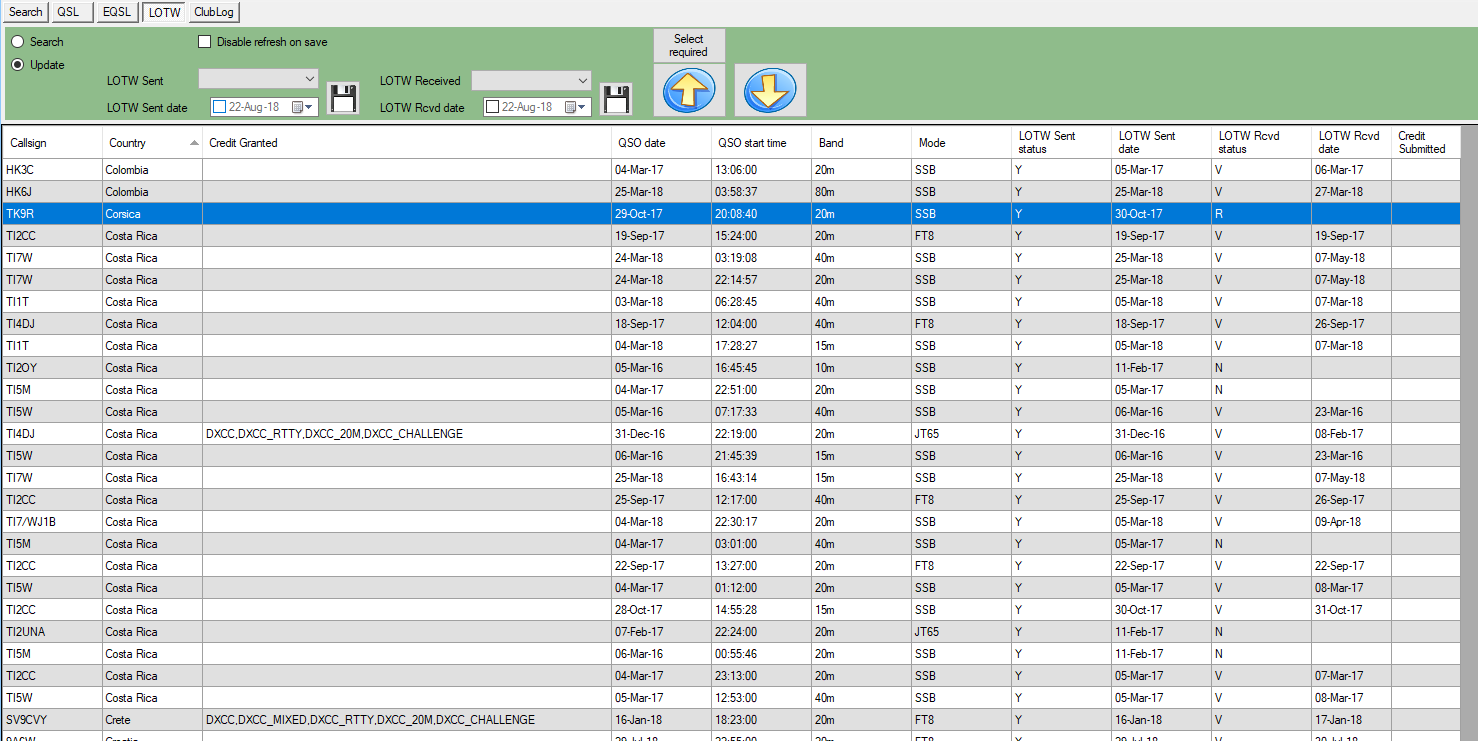The image size is (1478, 741).
Task: Select the TI7/WJ1B callsign cell
Action: (52, 522)
